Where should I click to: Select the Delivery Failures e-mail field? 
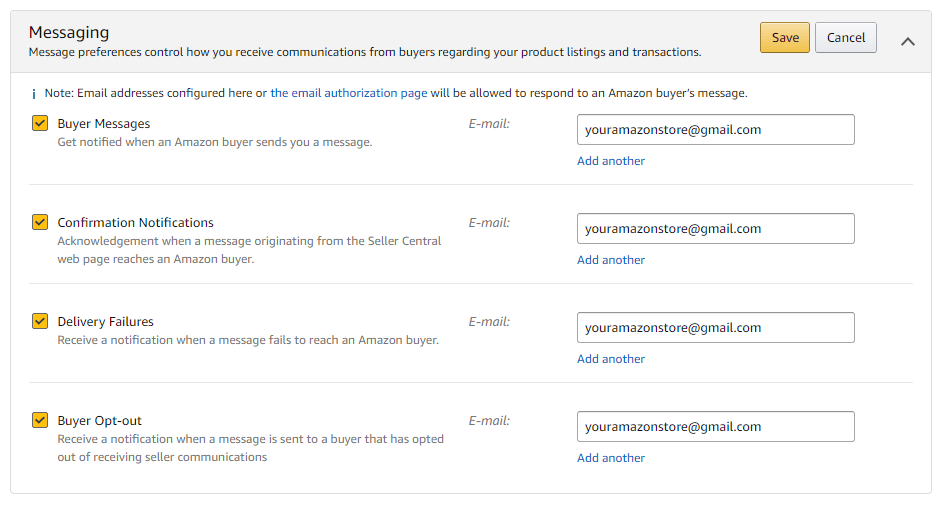point(715,328)
